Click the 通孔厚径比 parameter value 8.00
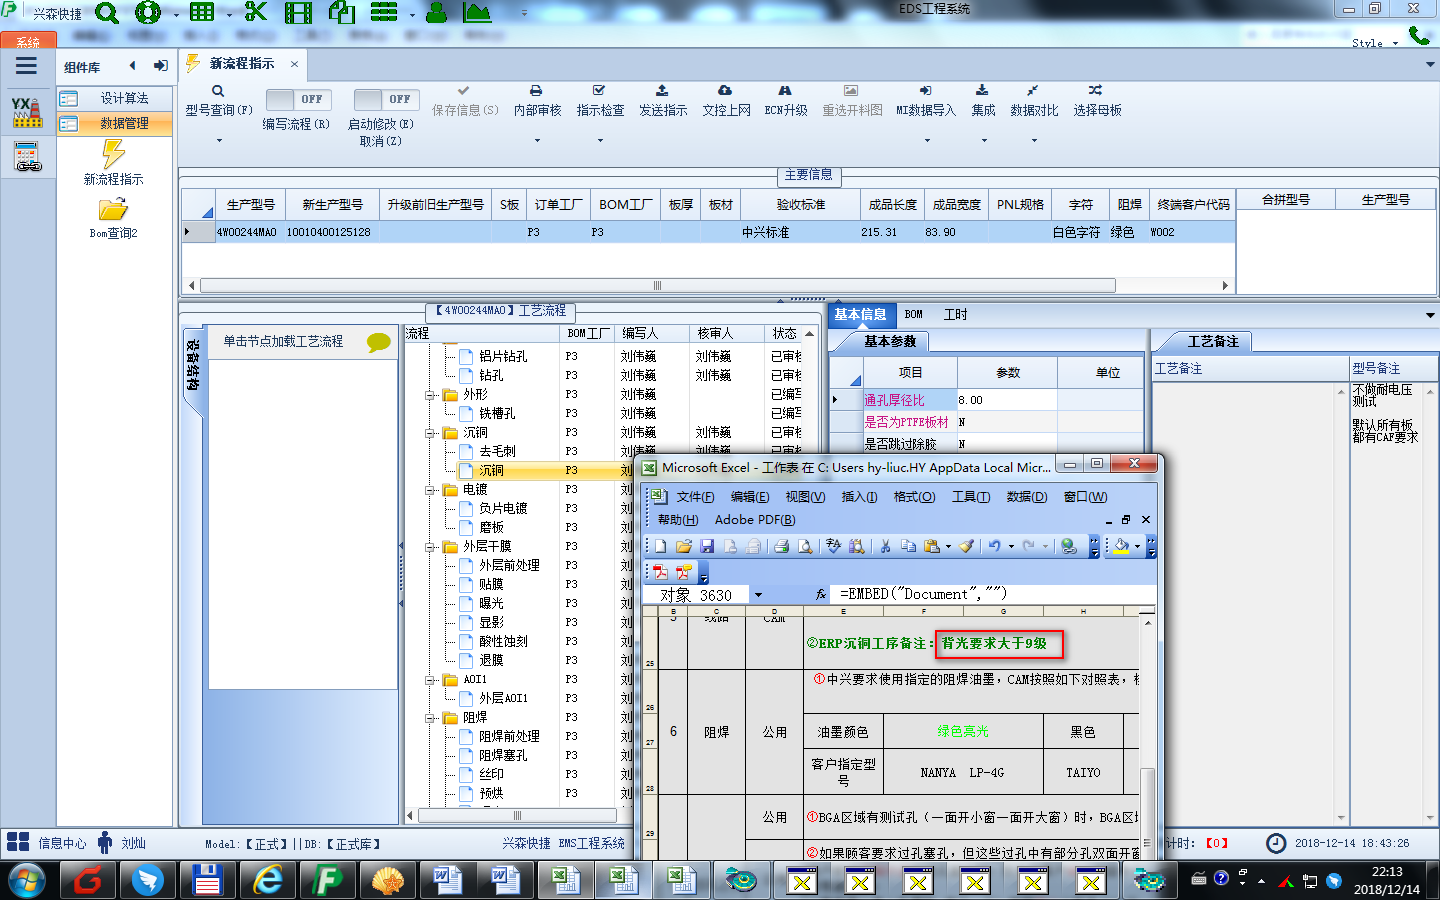This screenshot has width=1440, height=900. coord(1006,400)
